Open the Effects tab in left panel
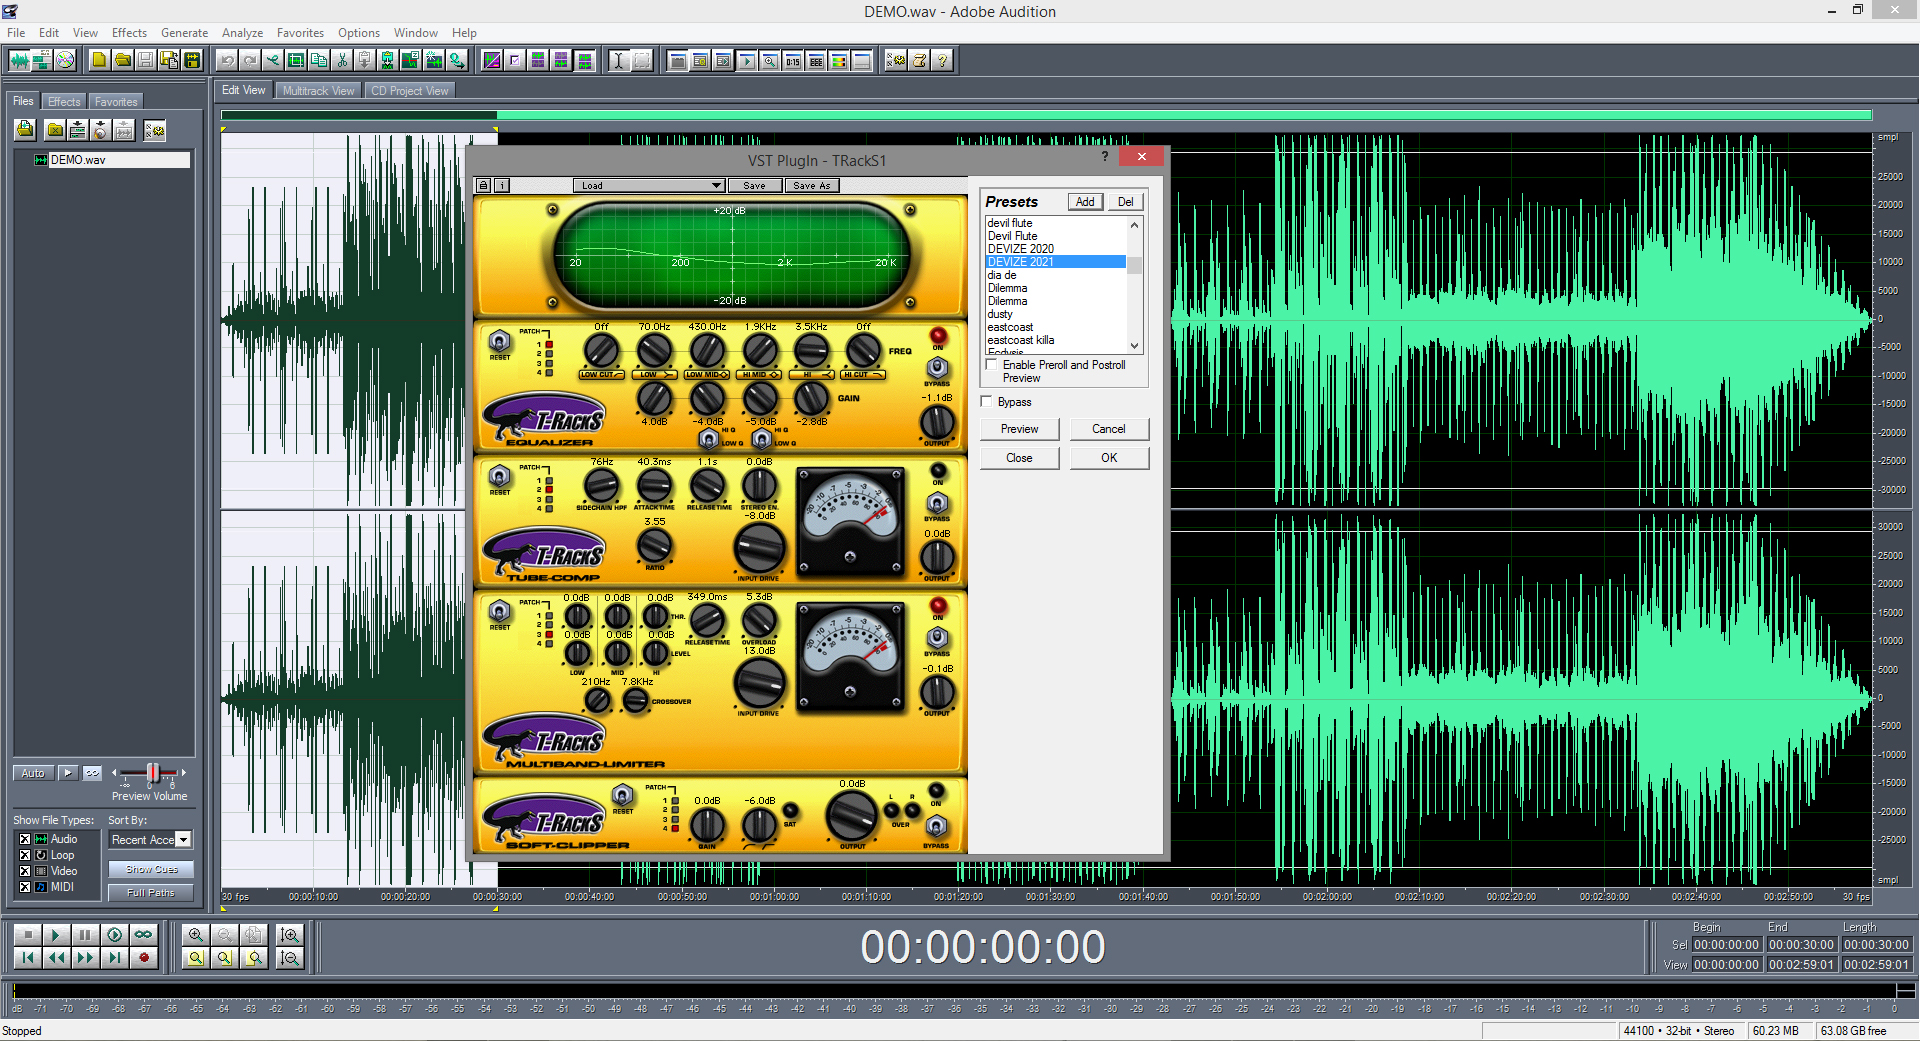 pyautogui.click(x=64, y=102)
